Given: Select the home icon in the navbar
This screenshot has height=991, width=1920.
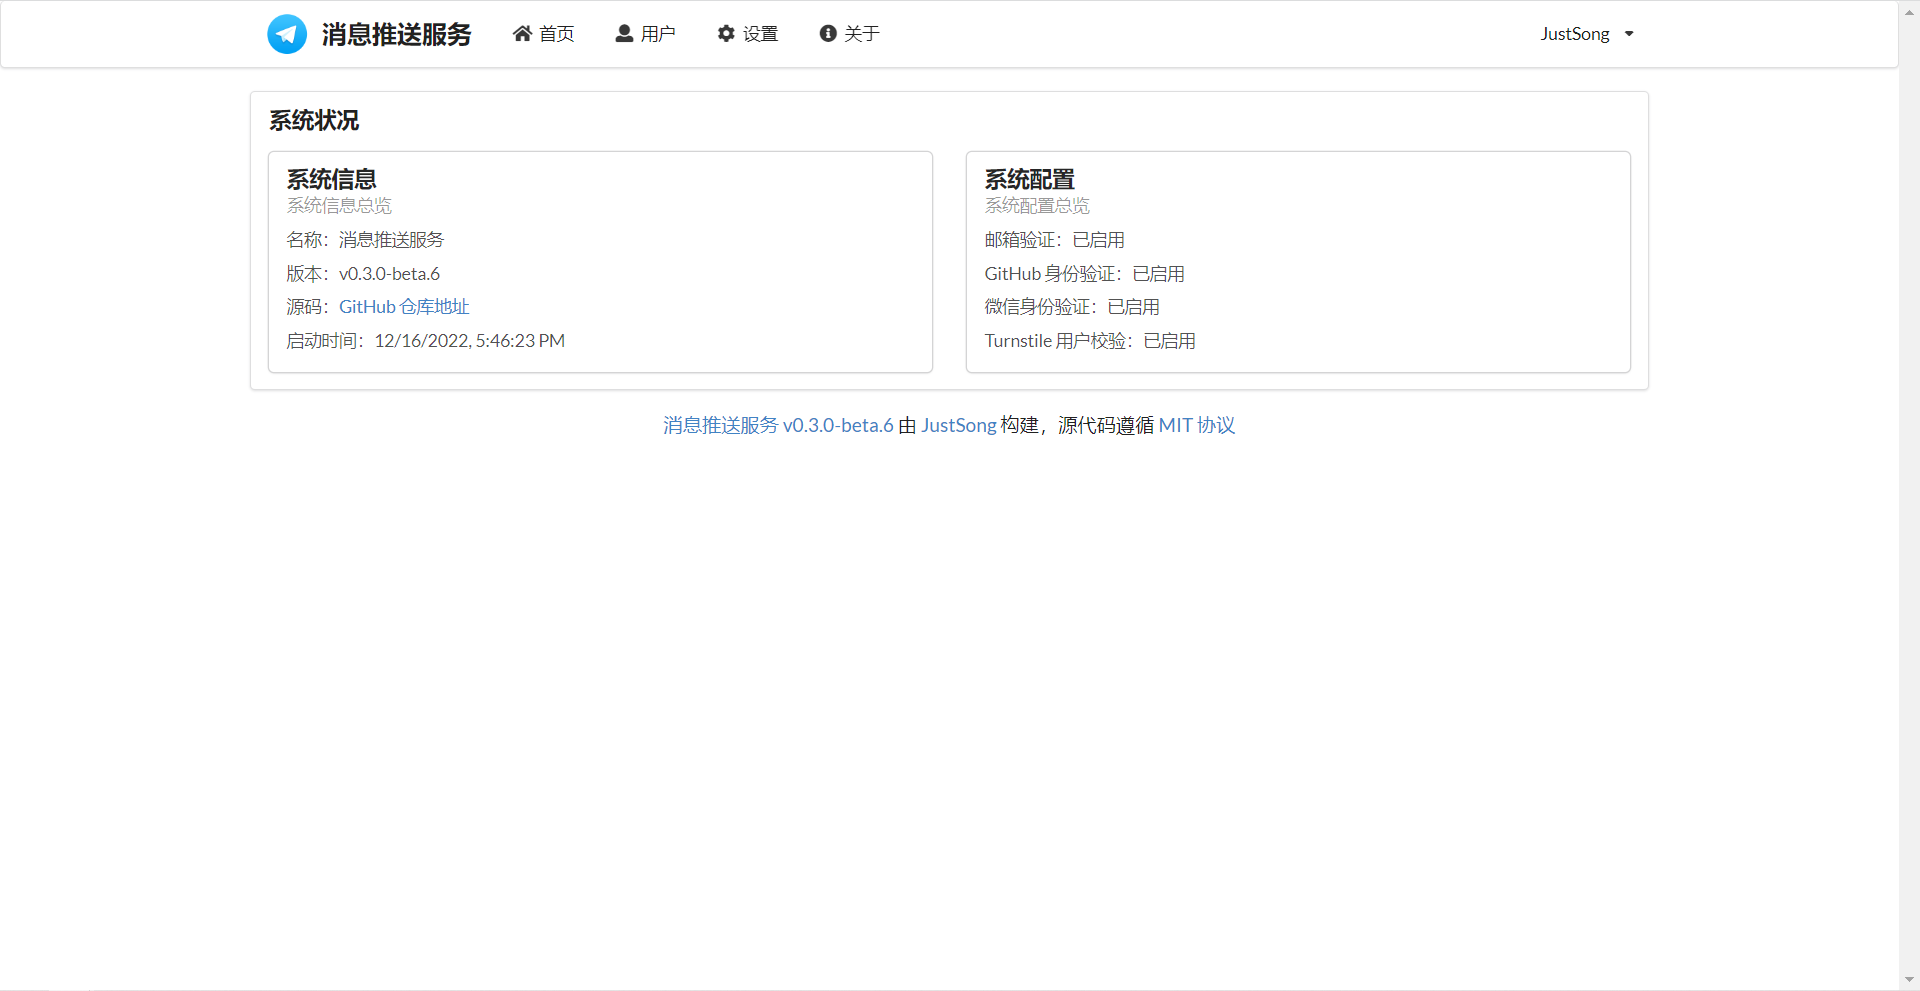Looking at the screenshot, I should [521, 32].
